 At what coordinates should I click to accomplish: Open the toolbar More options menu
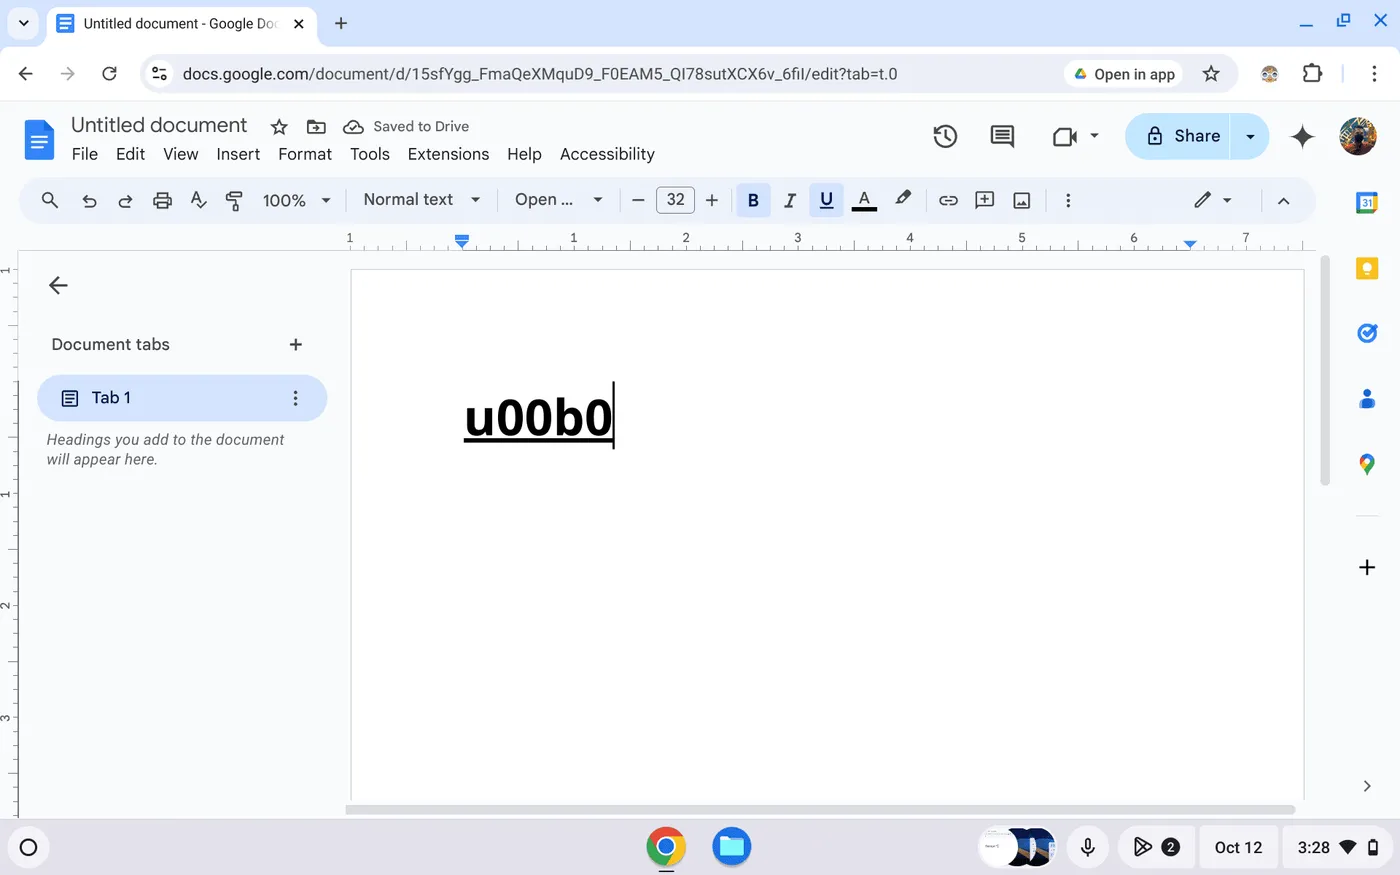coord(1068,200)
